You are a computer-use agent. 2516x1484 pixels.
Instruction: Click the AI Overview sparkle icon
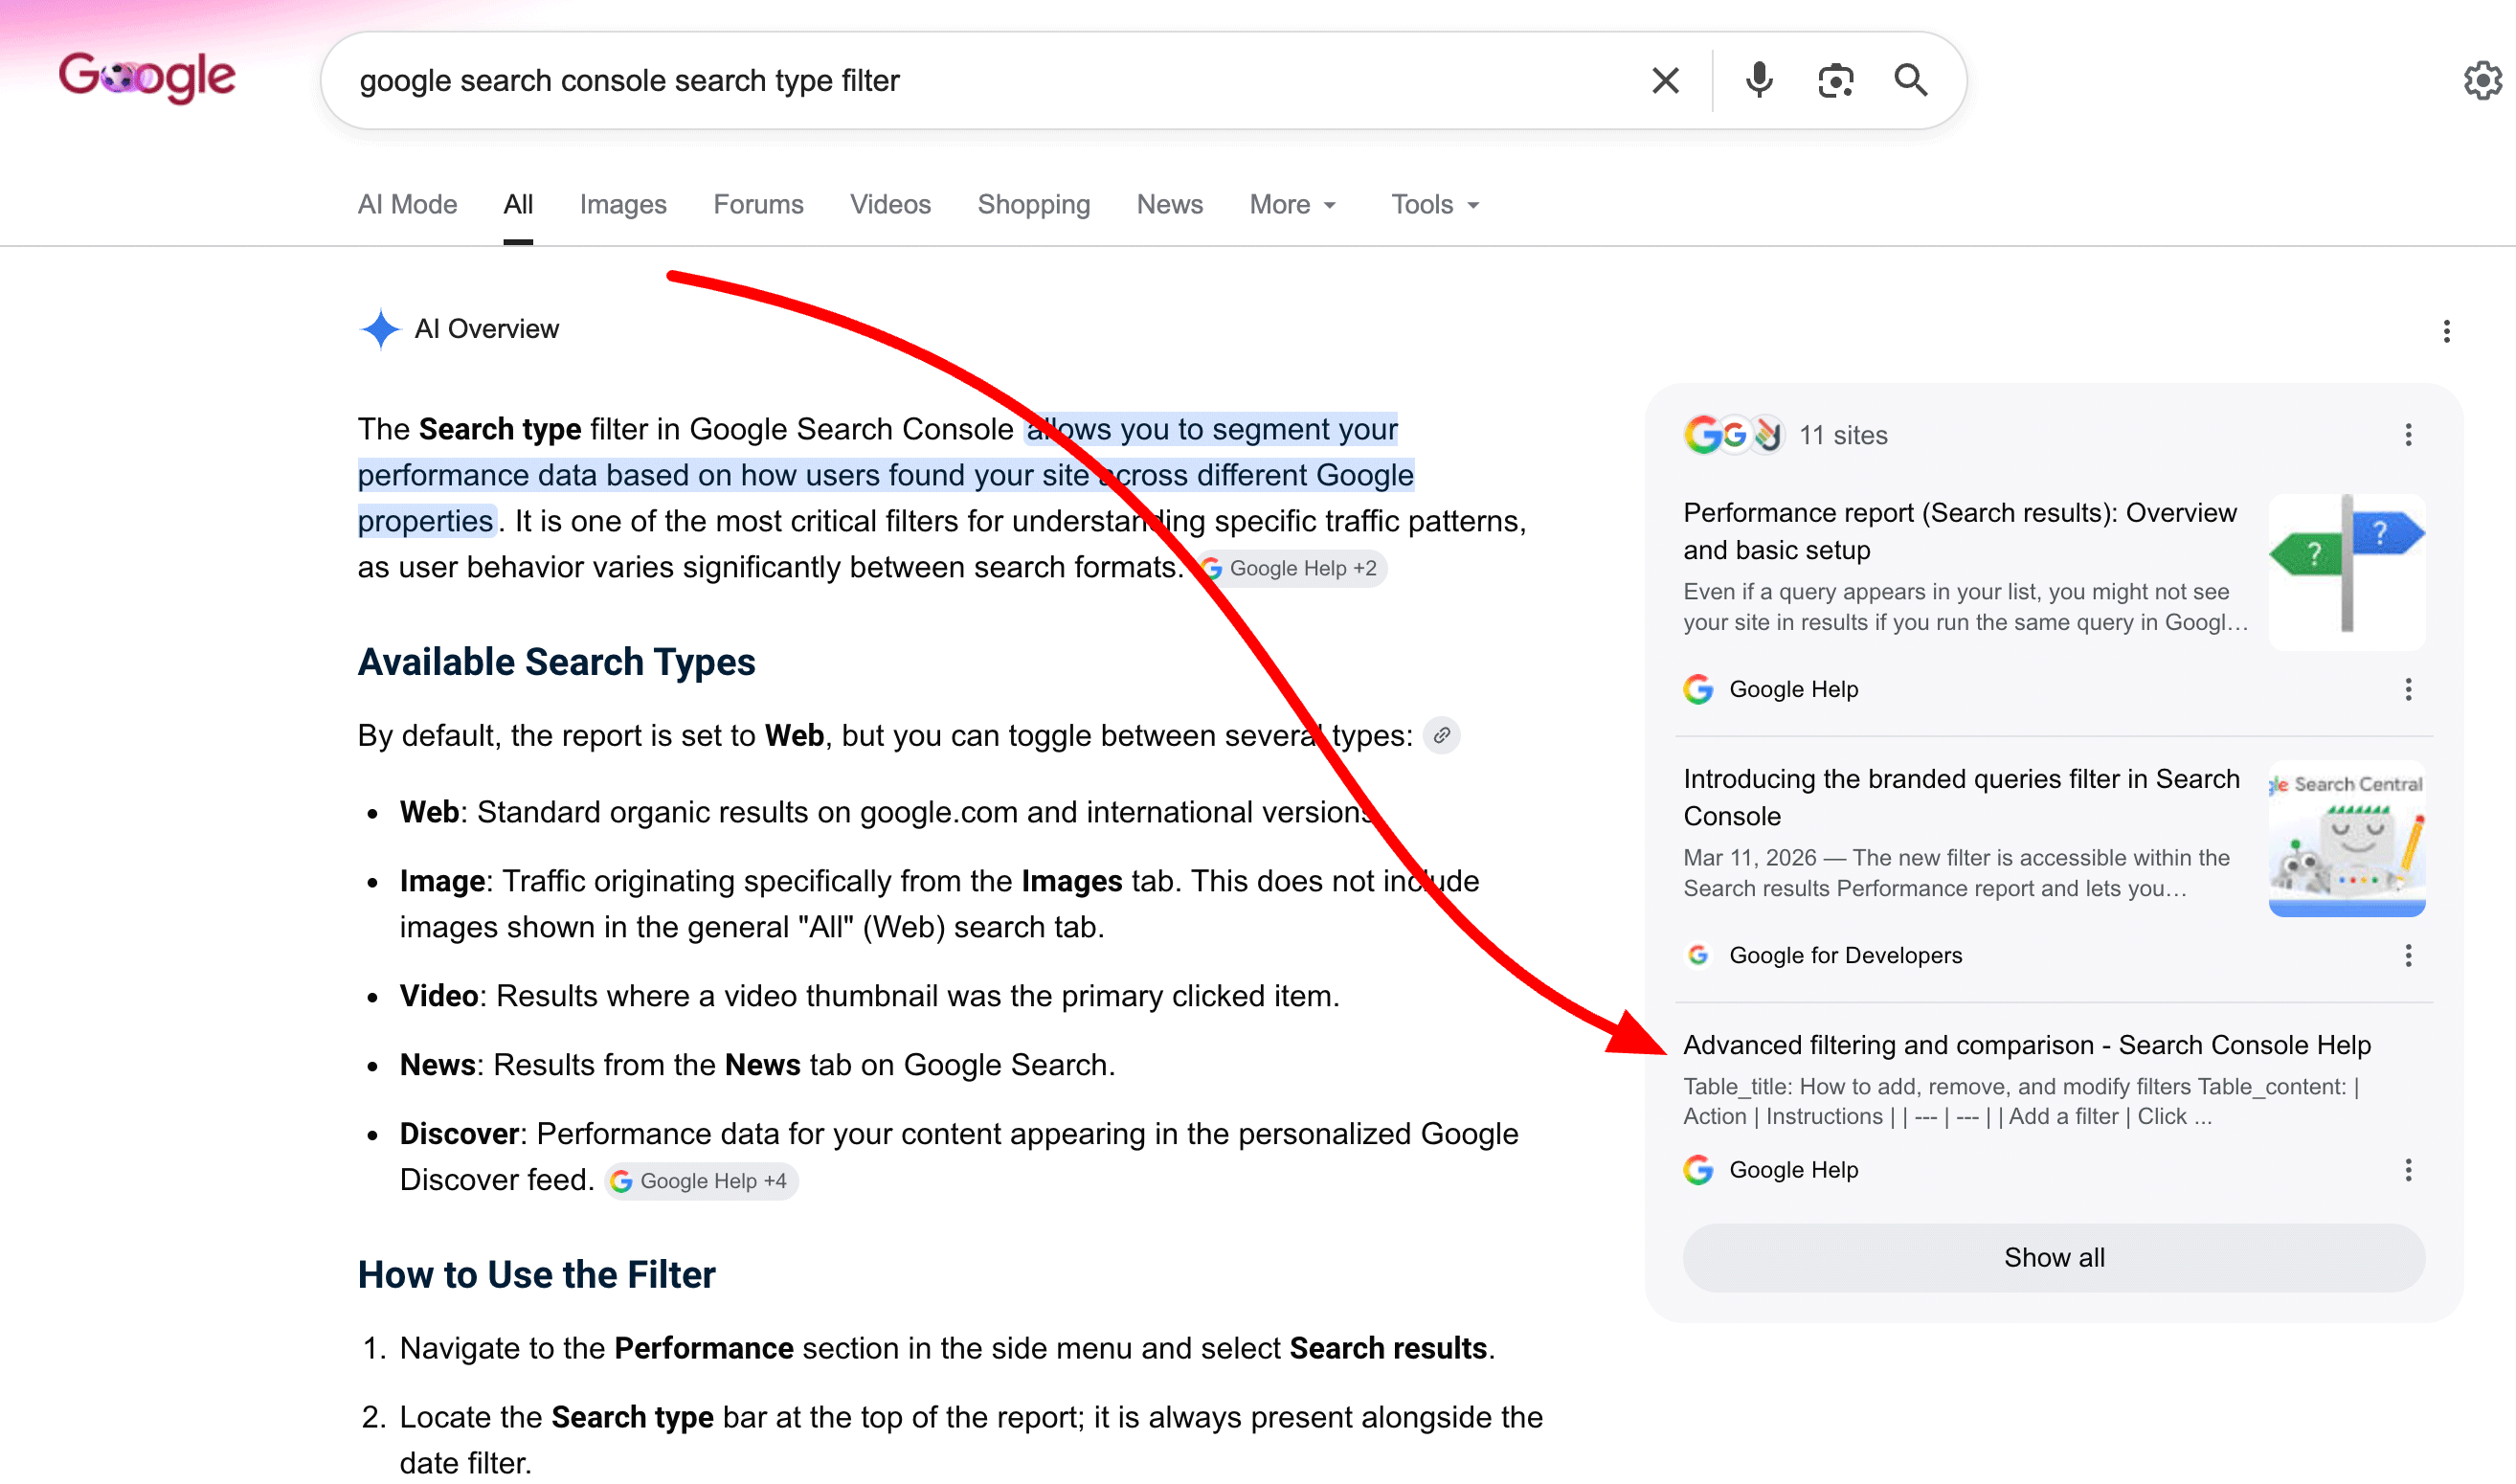click(x=380, y=329)
